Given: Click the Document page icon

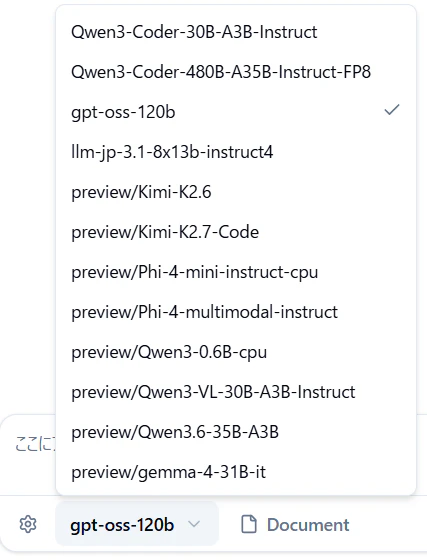Looking at the screenshot, I should [x=249, y=524].
